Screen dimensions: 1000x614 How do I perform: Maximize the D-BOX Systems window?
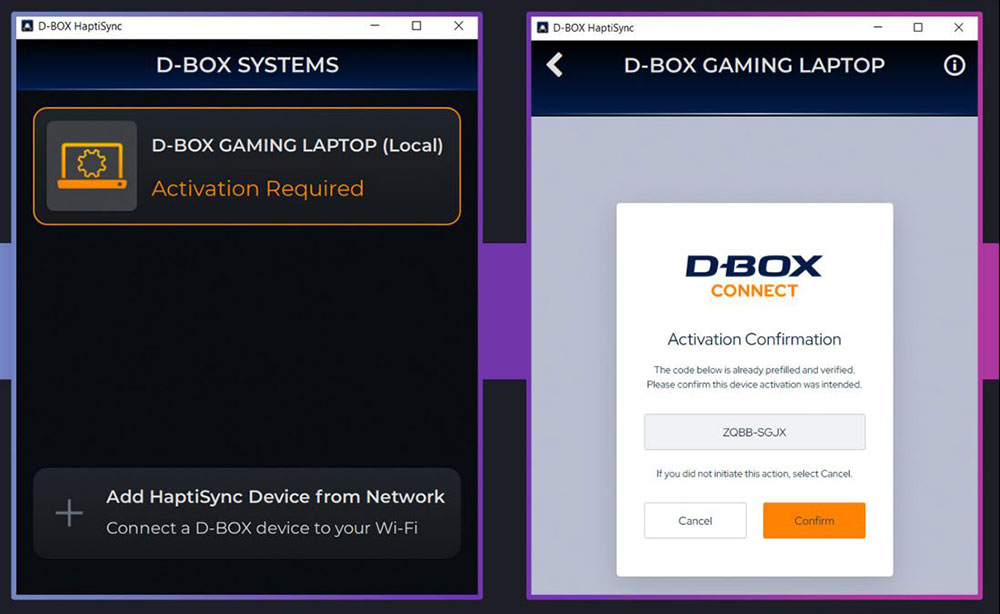416,26
